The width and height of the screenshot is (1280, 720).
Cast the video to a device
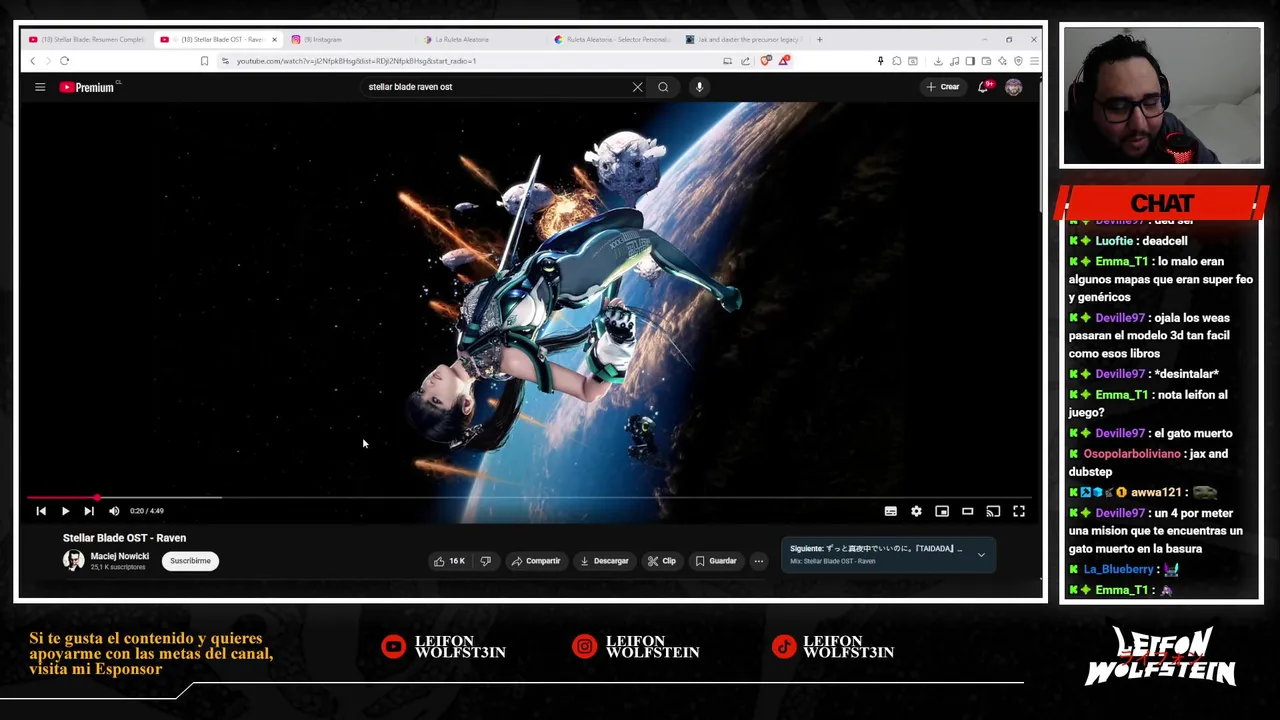pyautogui.click(x=993, y=511)
